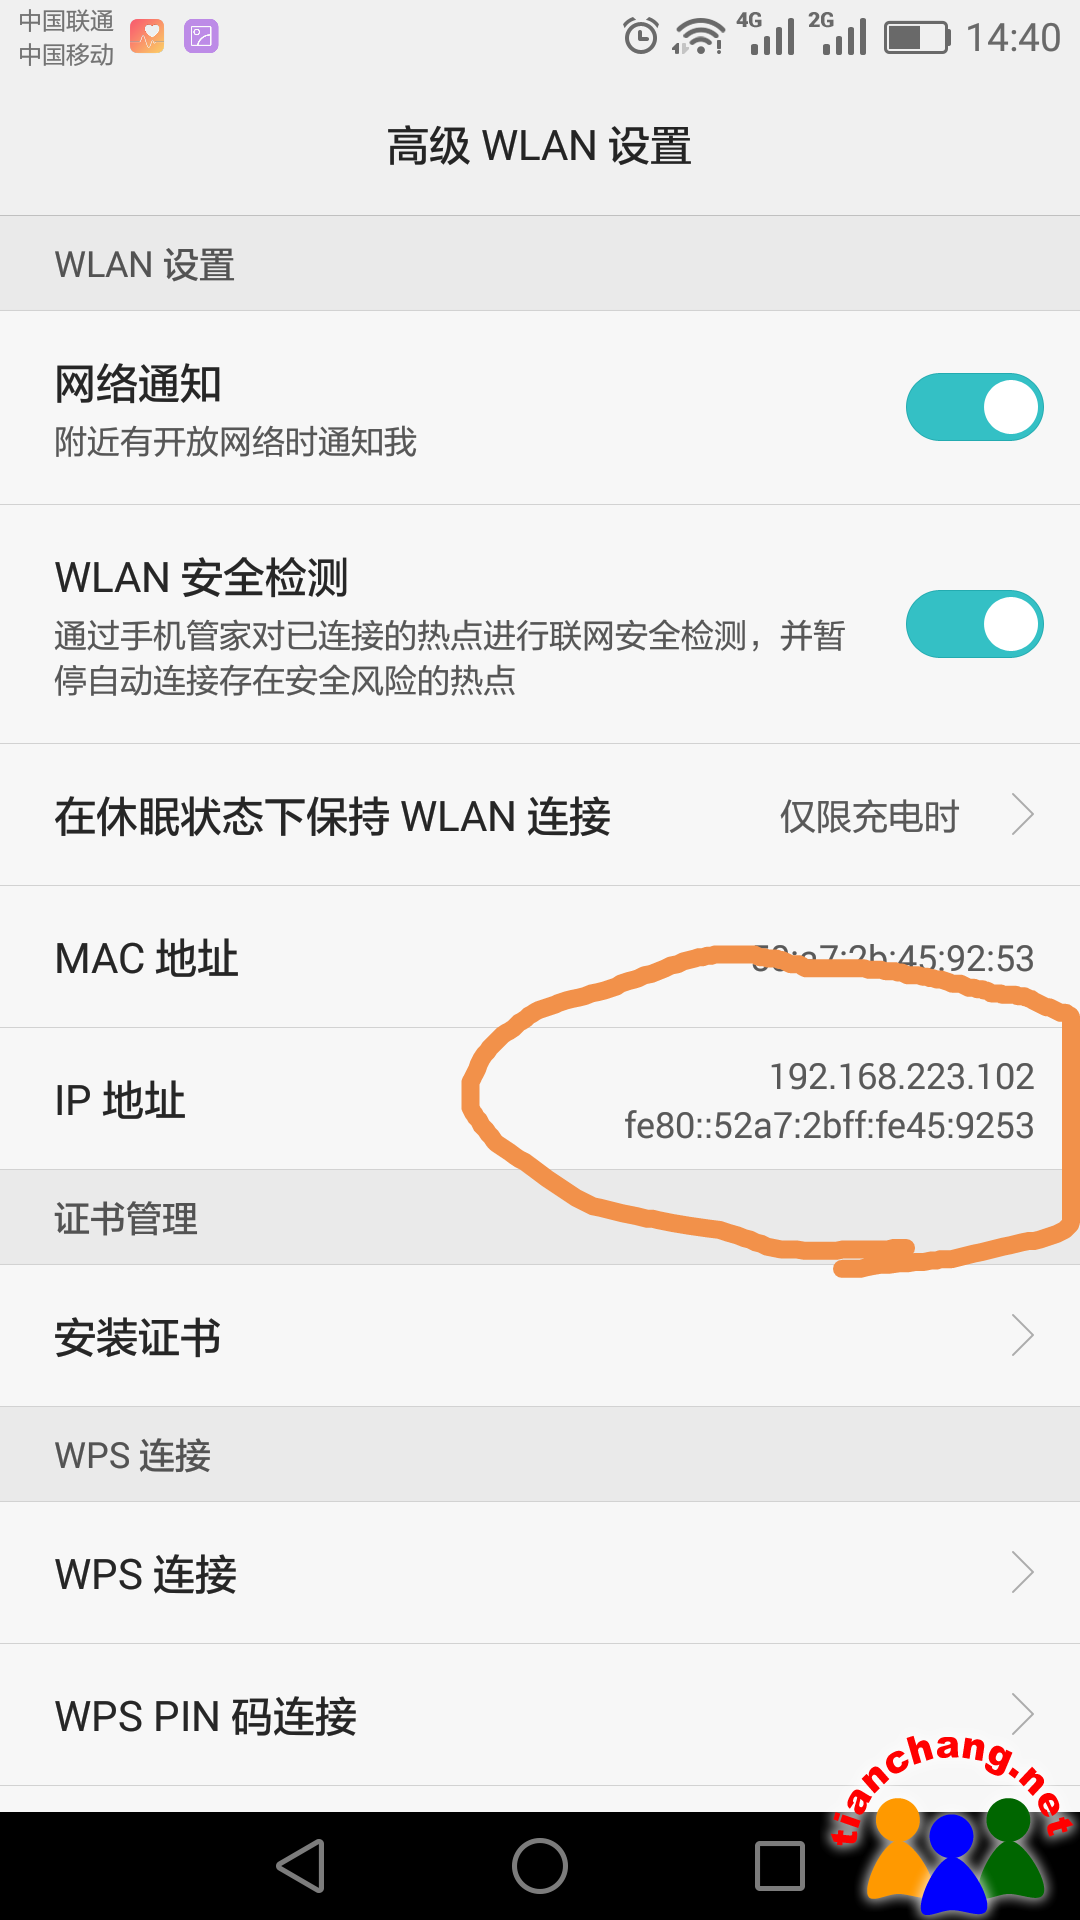1080x1920 pixels.
Task: Disable the 网络通知 toggle switch
Action: coord(974,407)
